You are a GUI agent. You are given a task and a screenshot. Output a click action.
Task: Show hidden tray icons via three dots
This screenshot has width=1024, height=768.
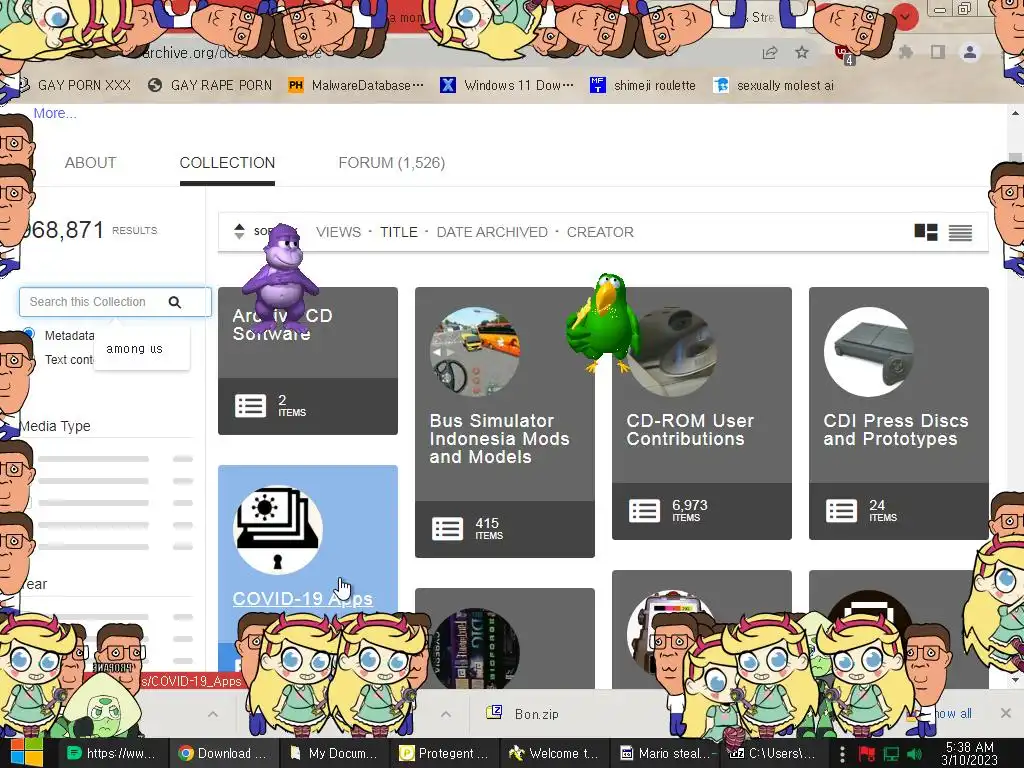point(842,754)
